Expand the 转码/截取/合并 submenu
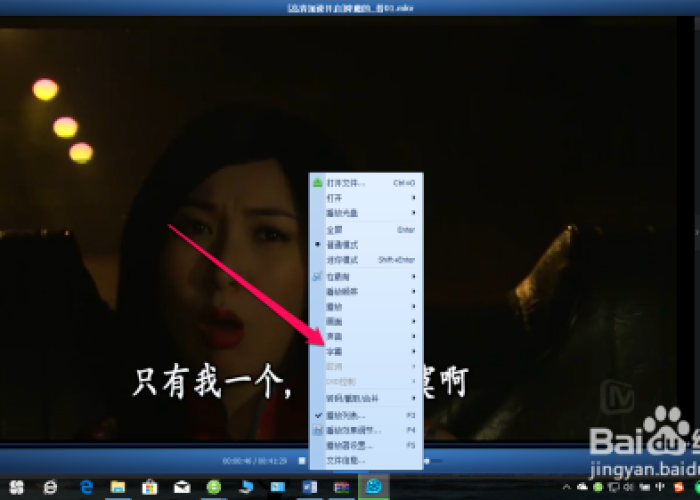The image size is (700, 500). [x=366, y=398]
